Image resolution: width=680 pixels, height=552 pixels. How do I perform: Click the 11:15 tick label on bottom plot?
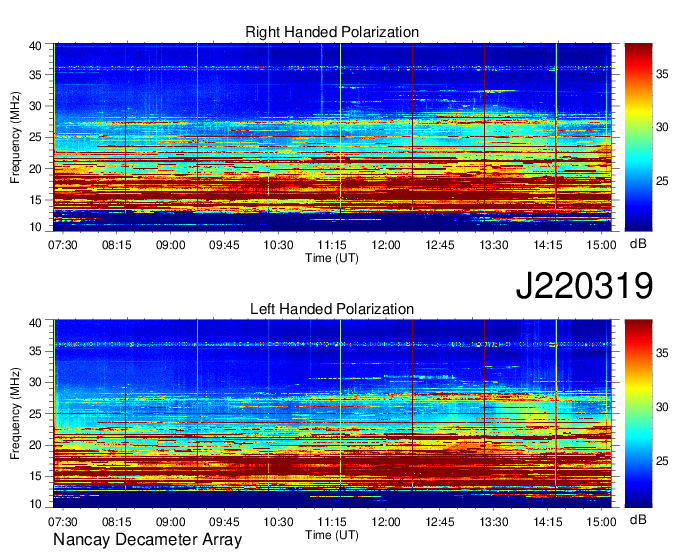pos(332,522)
